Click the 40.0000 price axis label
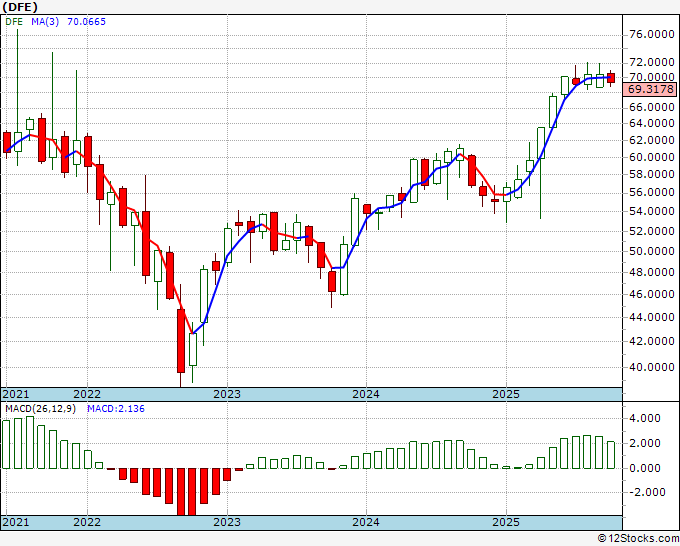The image size is (680, 546). tap(651, 367)
